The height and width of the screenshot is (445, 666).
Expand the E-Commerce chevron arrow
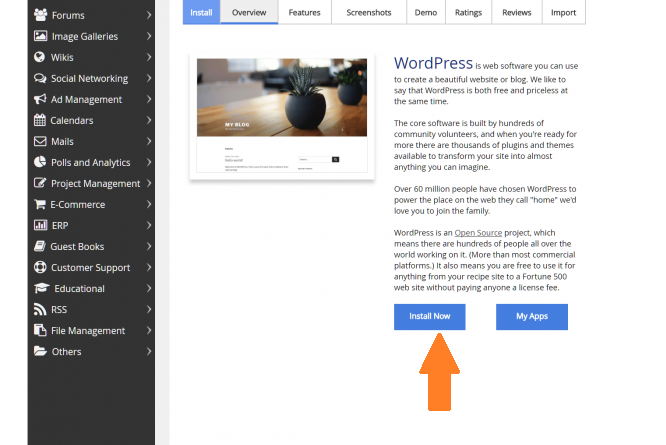(149, 204)
